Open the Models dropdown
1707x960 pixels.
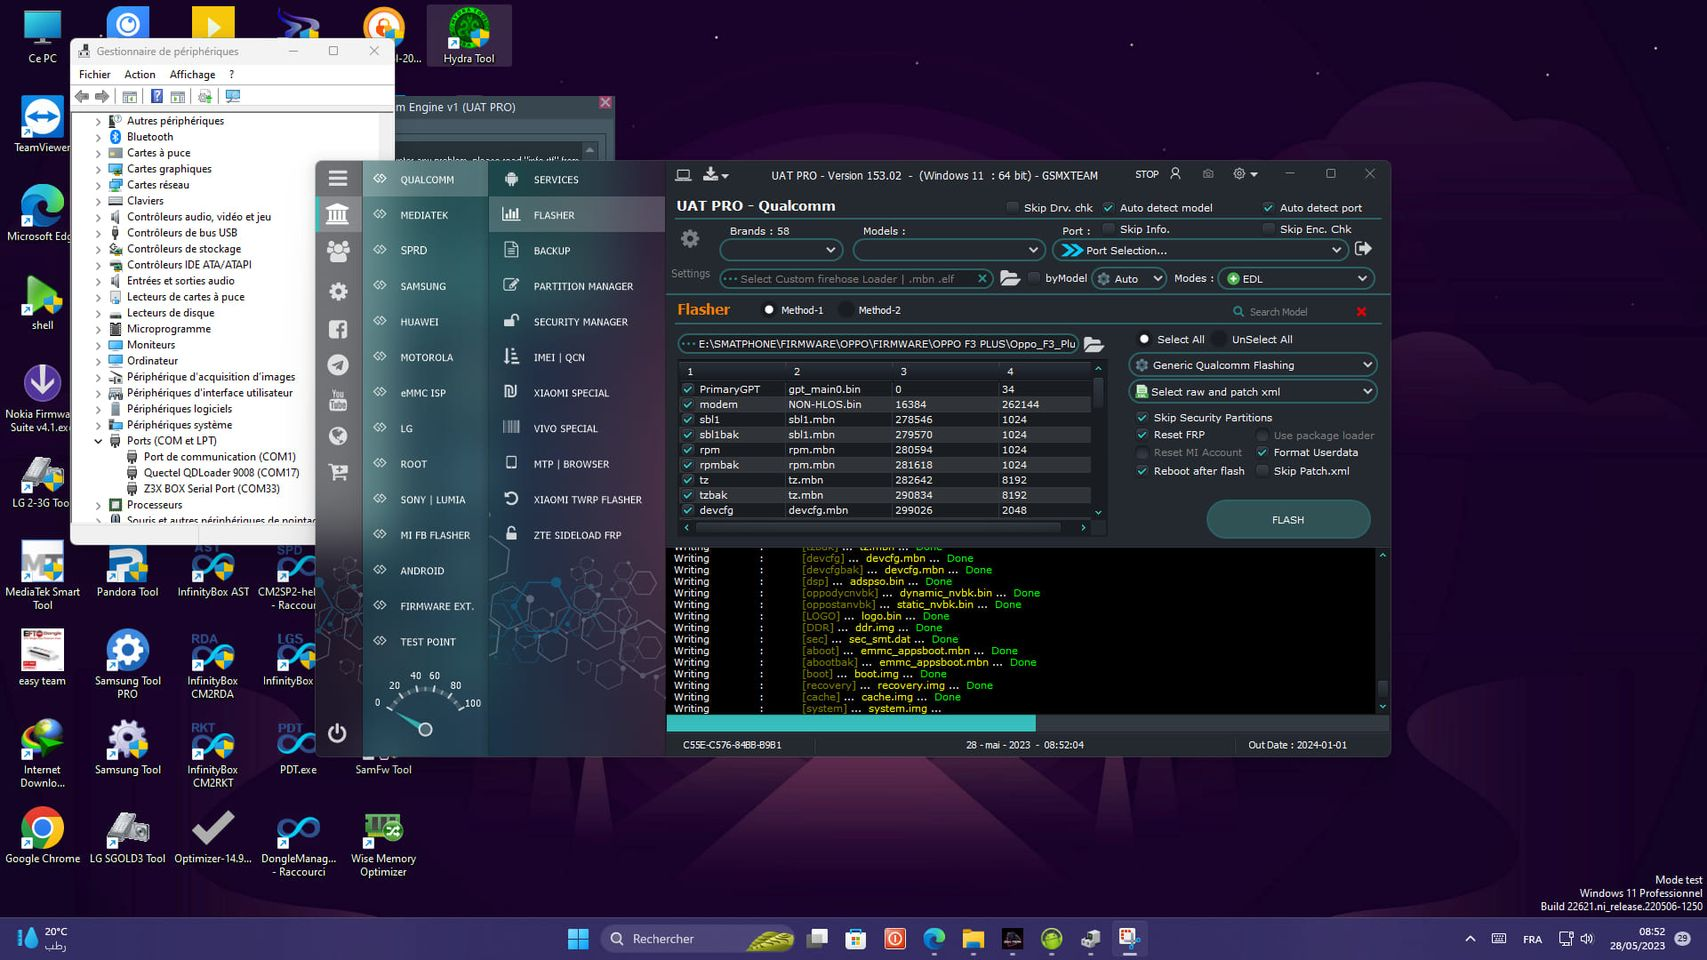(x=949, y=250)
